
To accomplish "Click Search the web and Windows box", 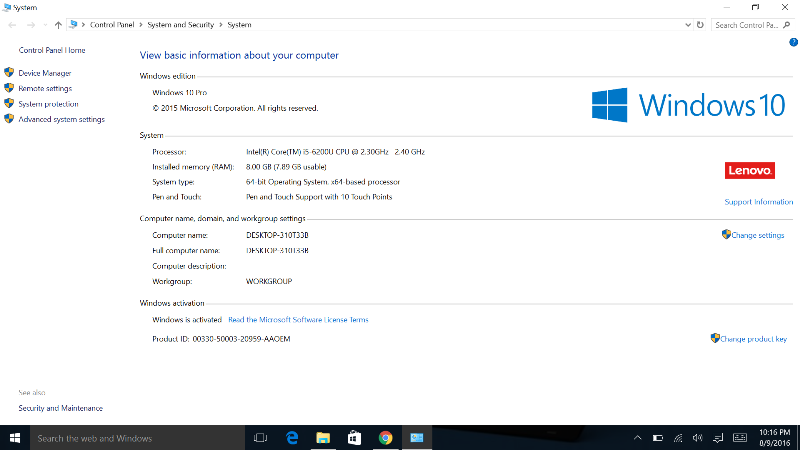I will pyautogui.click(x=137, y=438).
